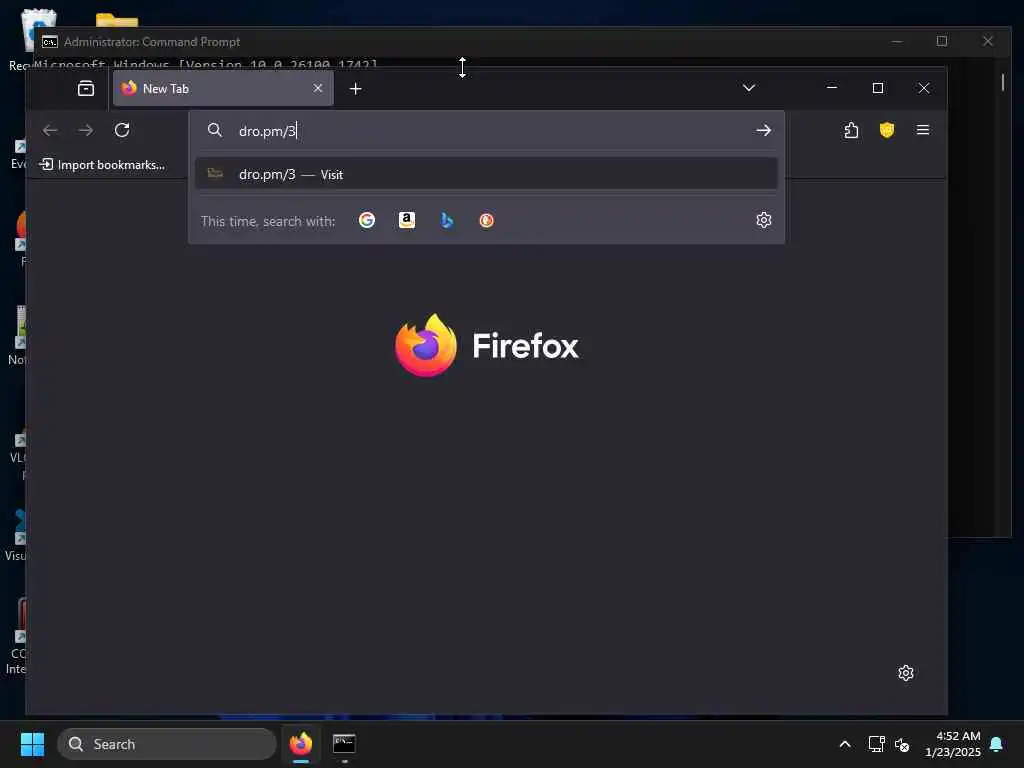Open the Extensions puzzle icon

click(x=851, y=130)
